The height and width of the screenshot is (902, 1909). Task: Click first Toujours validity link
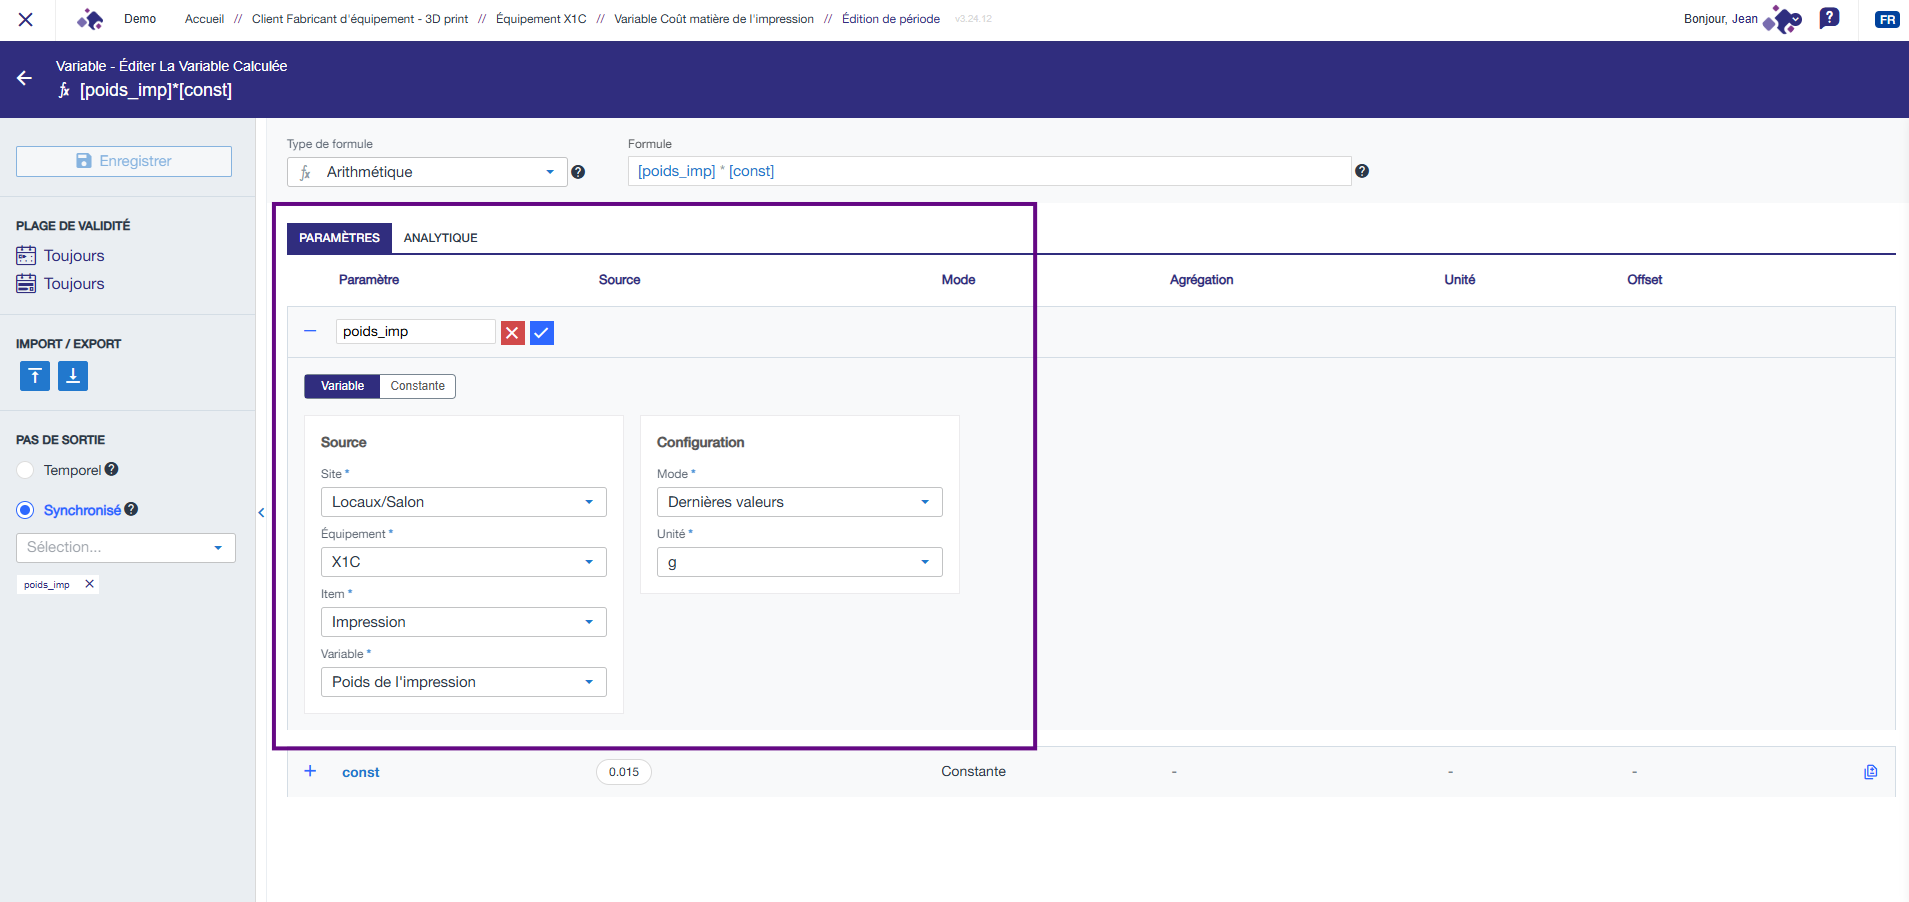click(x=74, y=256)
